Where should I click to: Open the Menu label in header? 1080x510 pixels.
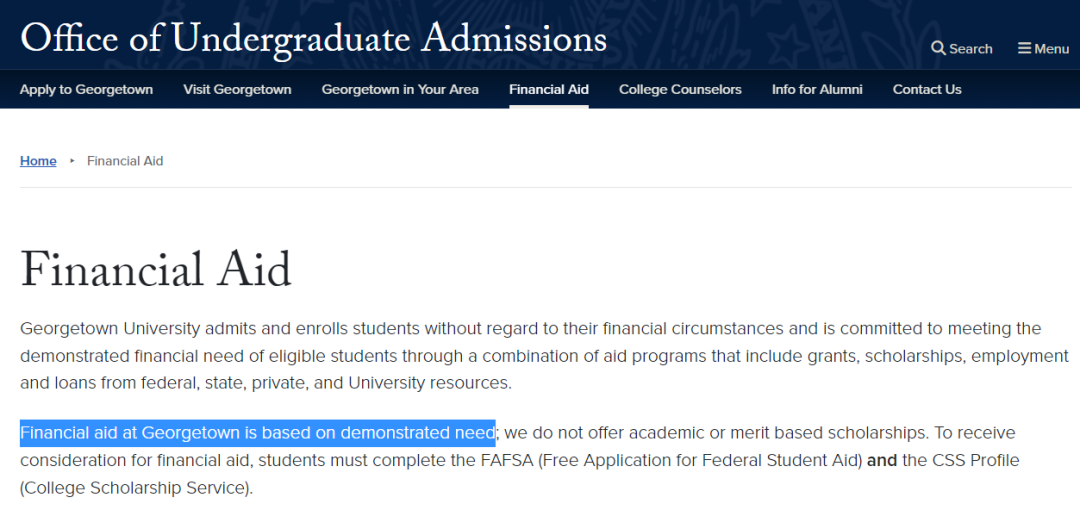(x=1051, y=49)
